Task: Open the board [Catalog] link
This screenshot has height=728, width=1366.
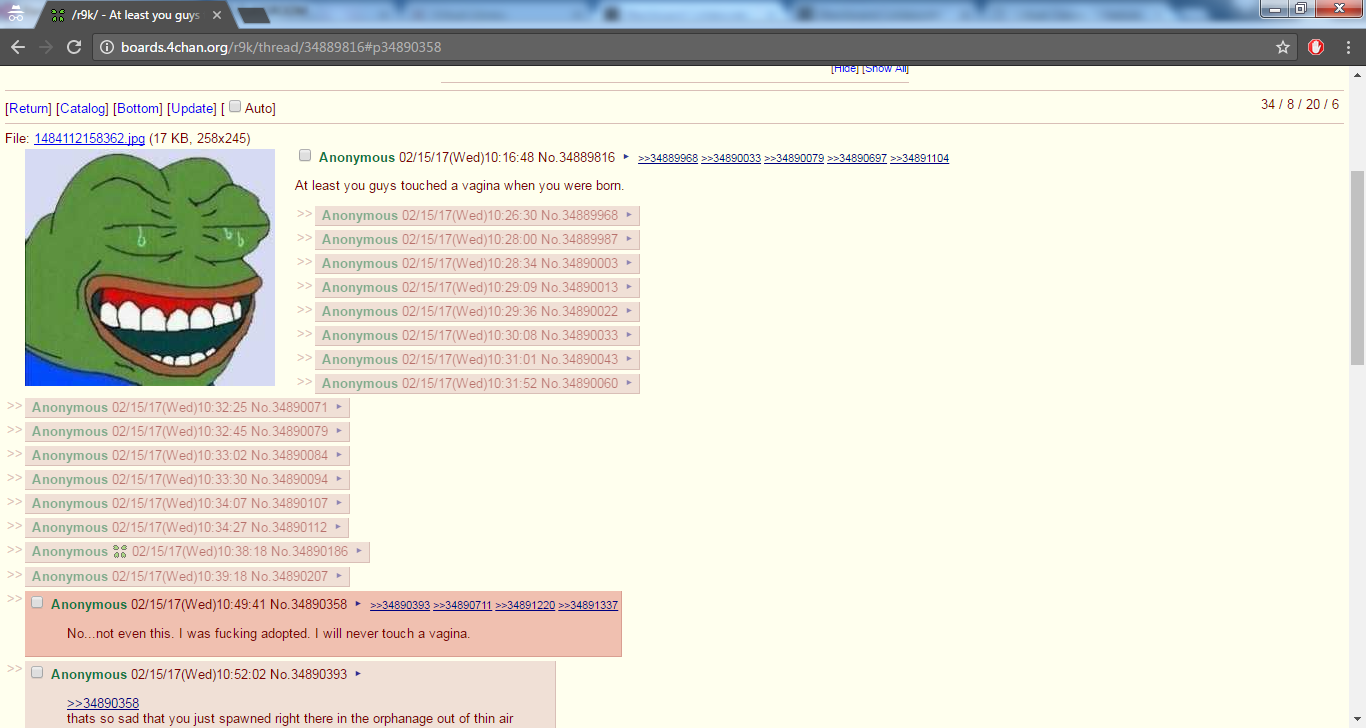Action: (82, 108)
